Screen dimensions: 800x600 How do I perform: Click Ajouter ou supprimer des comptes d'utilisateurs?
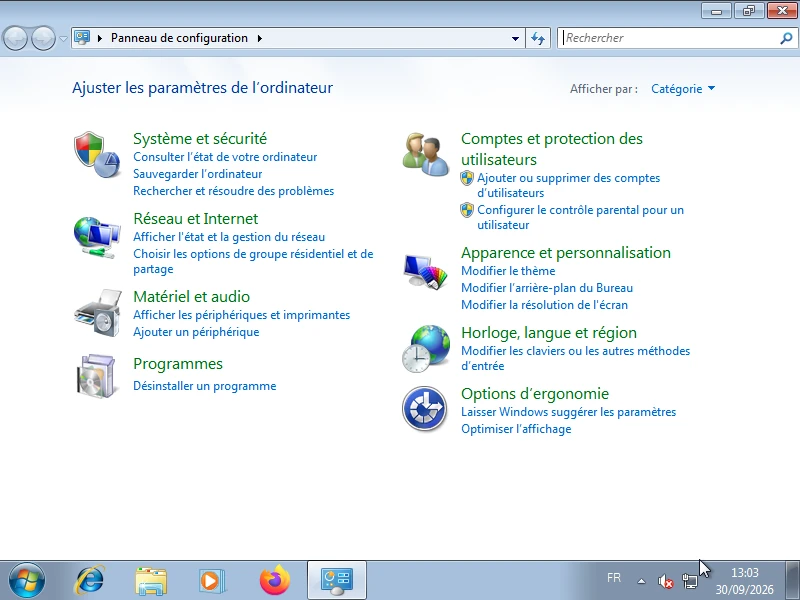568,185
